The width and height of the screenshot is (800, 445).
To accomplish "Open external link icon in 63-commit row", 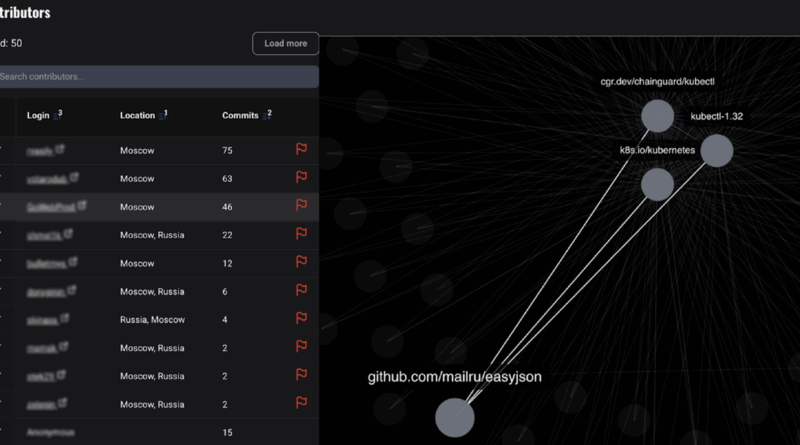I will [x=74, y=177].
